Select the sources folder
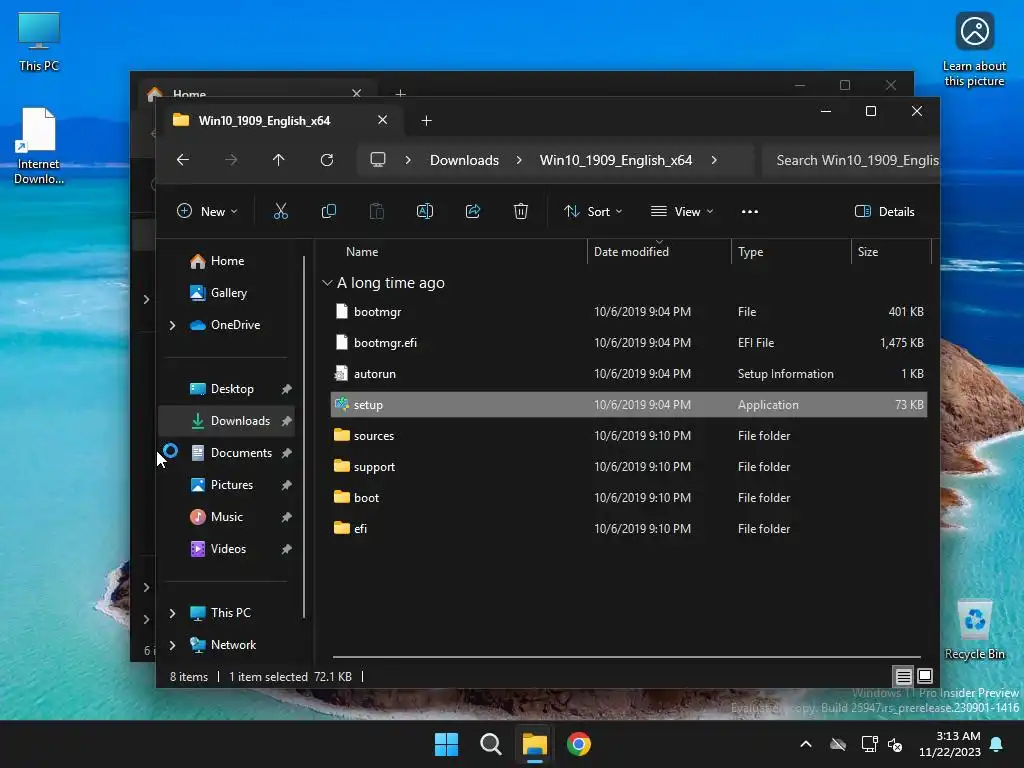The height and width of the screenshot is (768, 1024). [628, 436]
